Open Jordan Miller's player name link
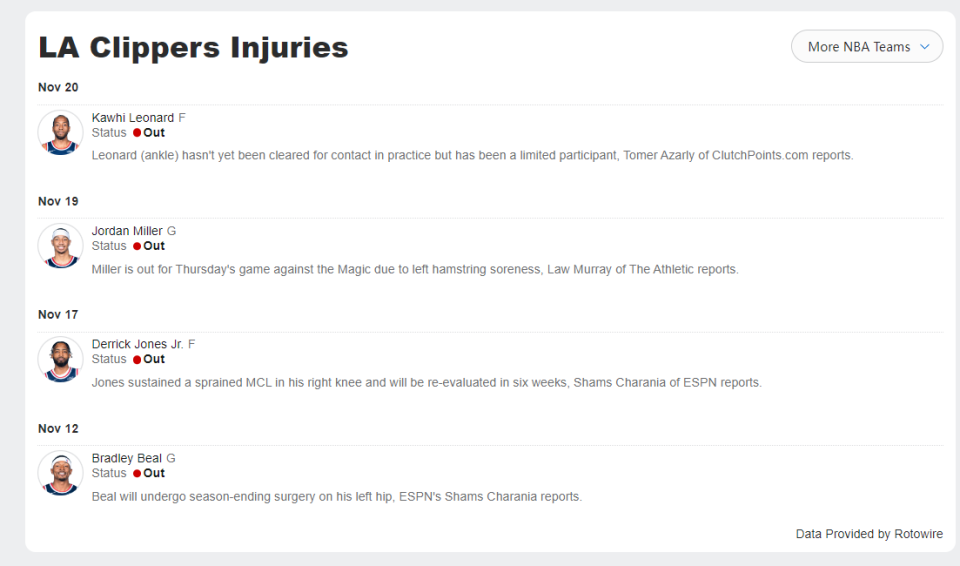960x566 pixels. point(127,231)
